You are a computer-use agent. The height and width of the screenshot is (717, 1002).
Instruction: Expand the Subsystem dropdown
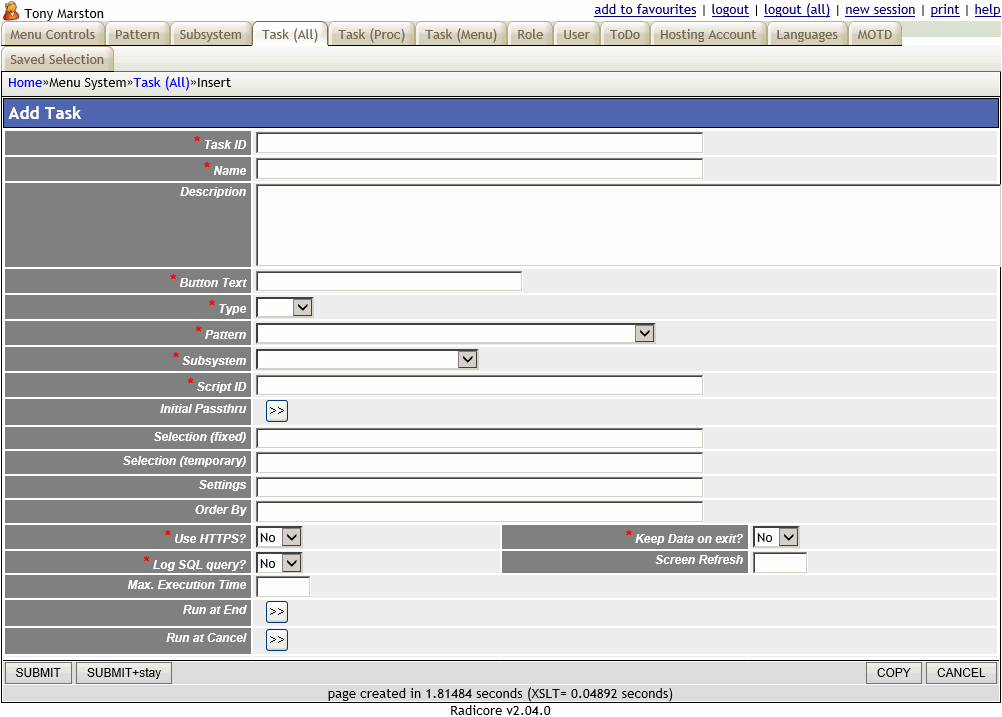(367, 360)
